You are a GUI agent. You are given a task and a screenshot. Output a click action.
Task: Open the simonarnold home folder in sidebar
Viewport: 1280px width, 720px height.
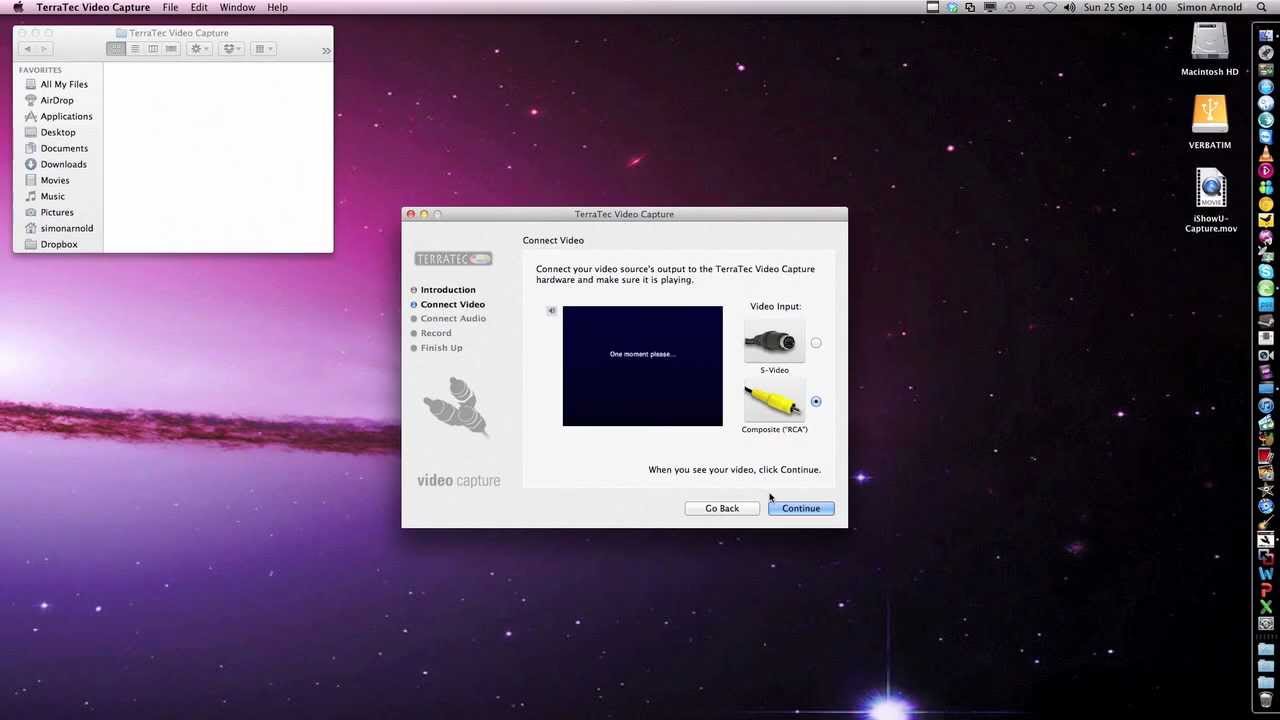pos(66,228)
